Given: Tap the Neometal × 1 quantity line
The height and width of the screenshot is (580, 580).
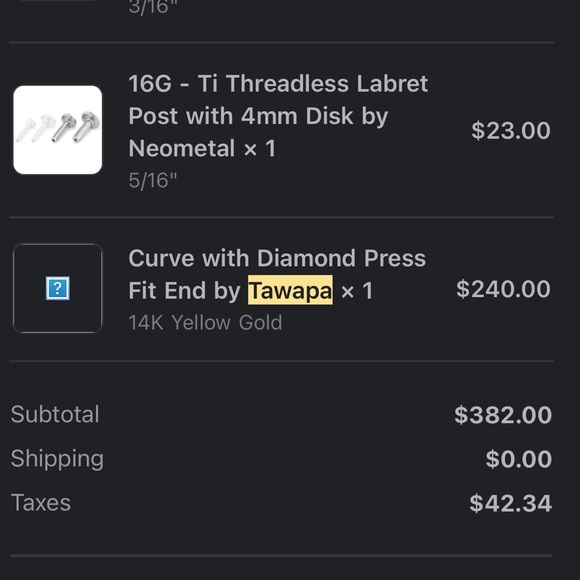Looking at the screenshot, I should point(202,148).
